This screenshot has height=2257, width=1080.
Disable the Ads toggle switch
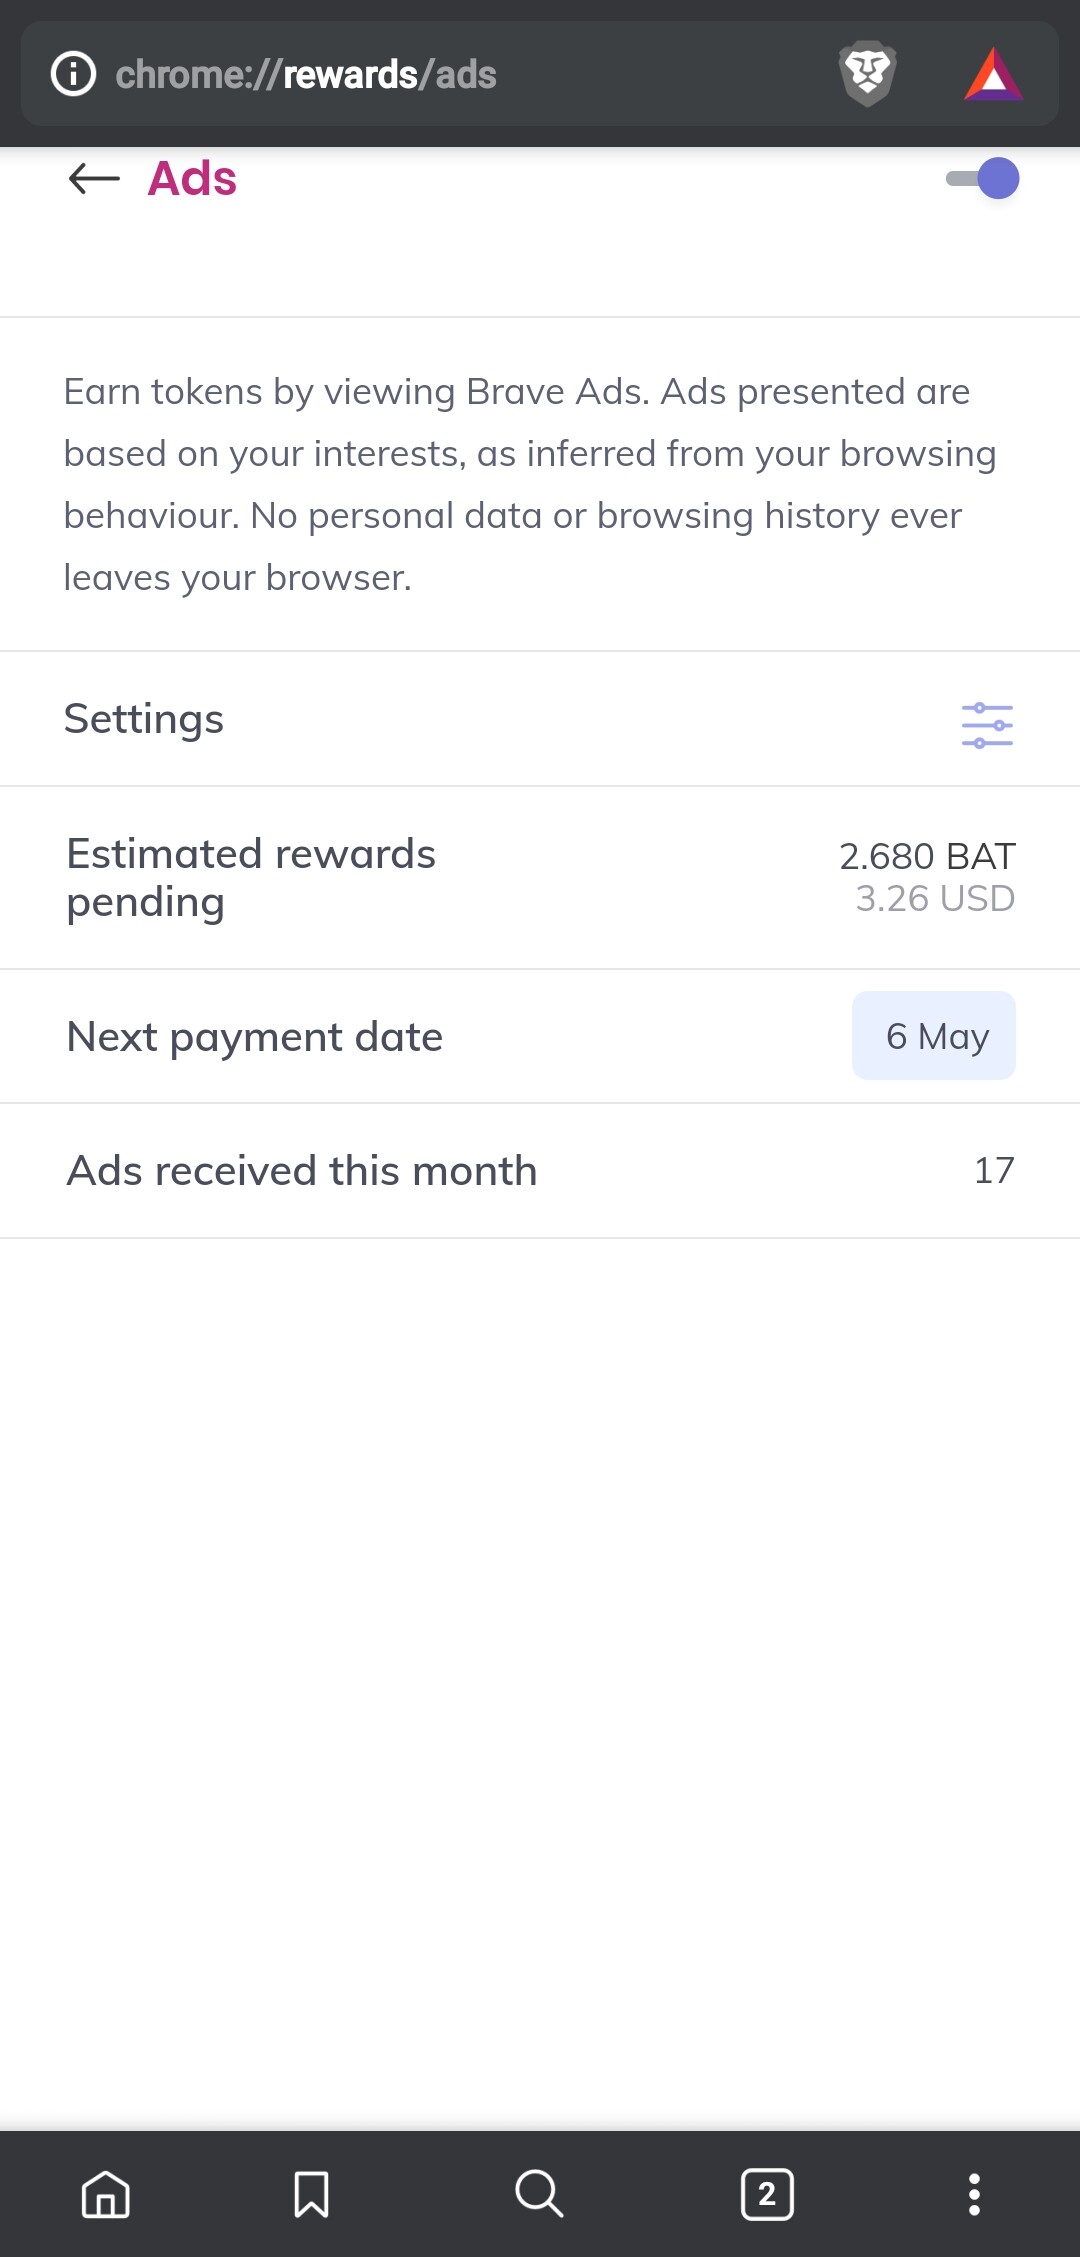coord(983,179)
